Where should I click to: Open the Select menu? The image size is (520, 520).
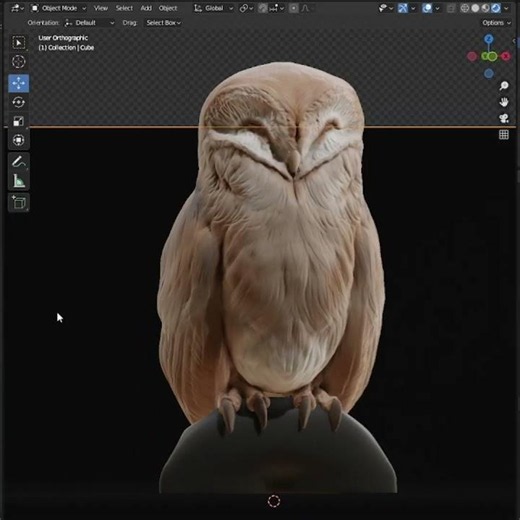[124, 8]
